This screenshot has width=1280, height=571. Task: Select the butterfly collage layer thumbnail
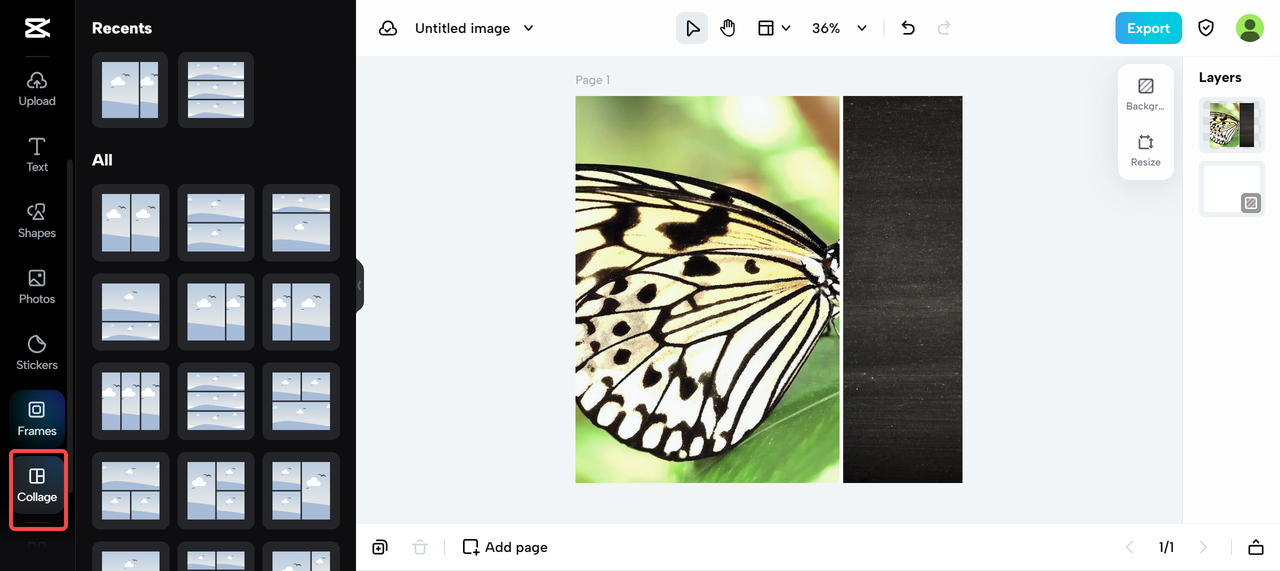click(1232, 125)
